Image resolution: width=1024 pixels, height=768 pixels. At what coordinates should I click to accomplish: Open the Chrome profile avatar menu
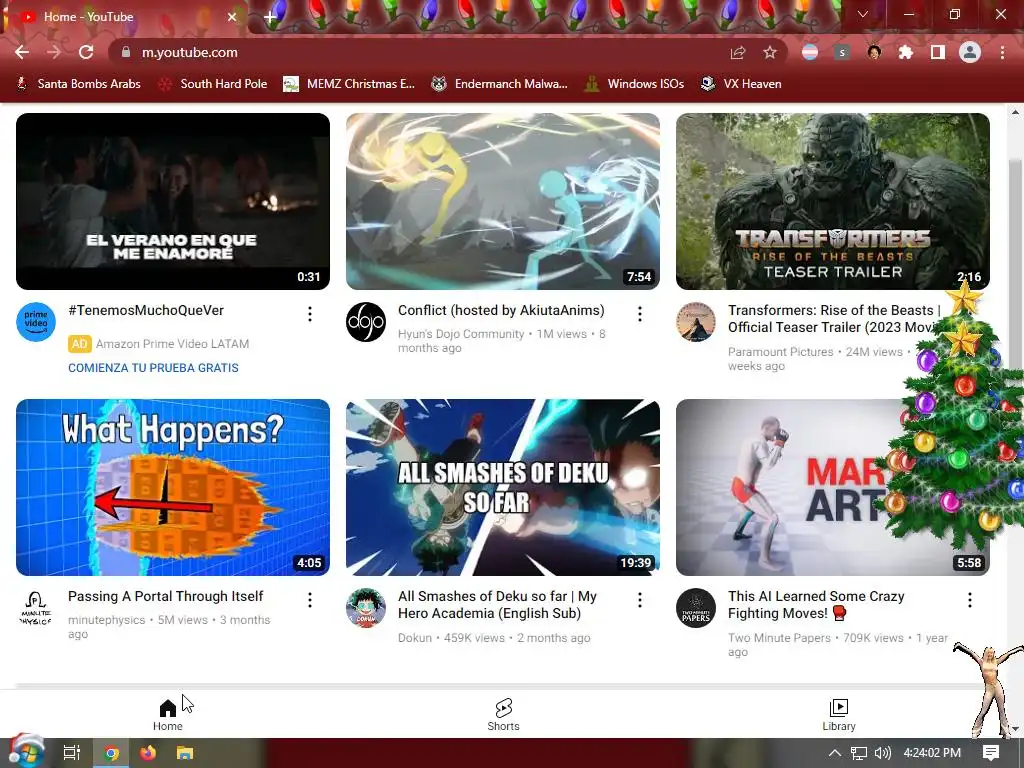[970, 52]
